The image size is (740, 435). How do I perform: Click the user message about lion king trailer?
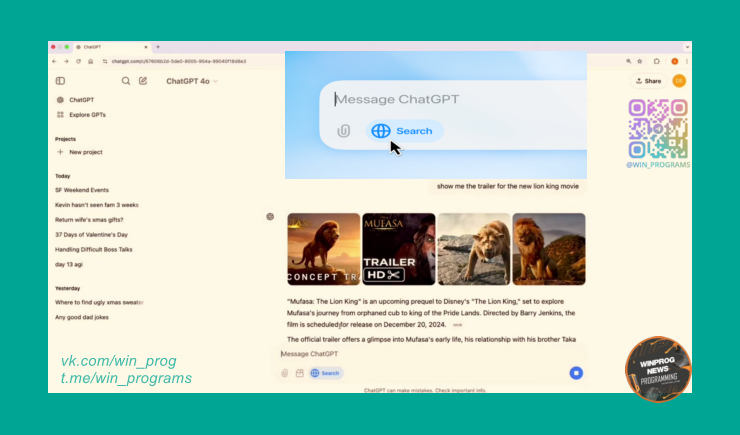pos(507,186)
